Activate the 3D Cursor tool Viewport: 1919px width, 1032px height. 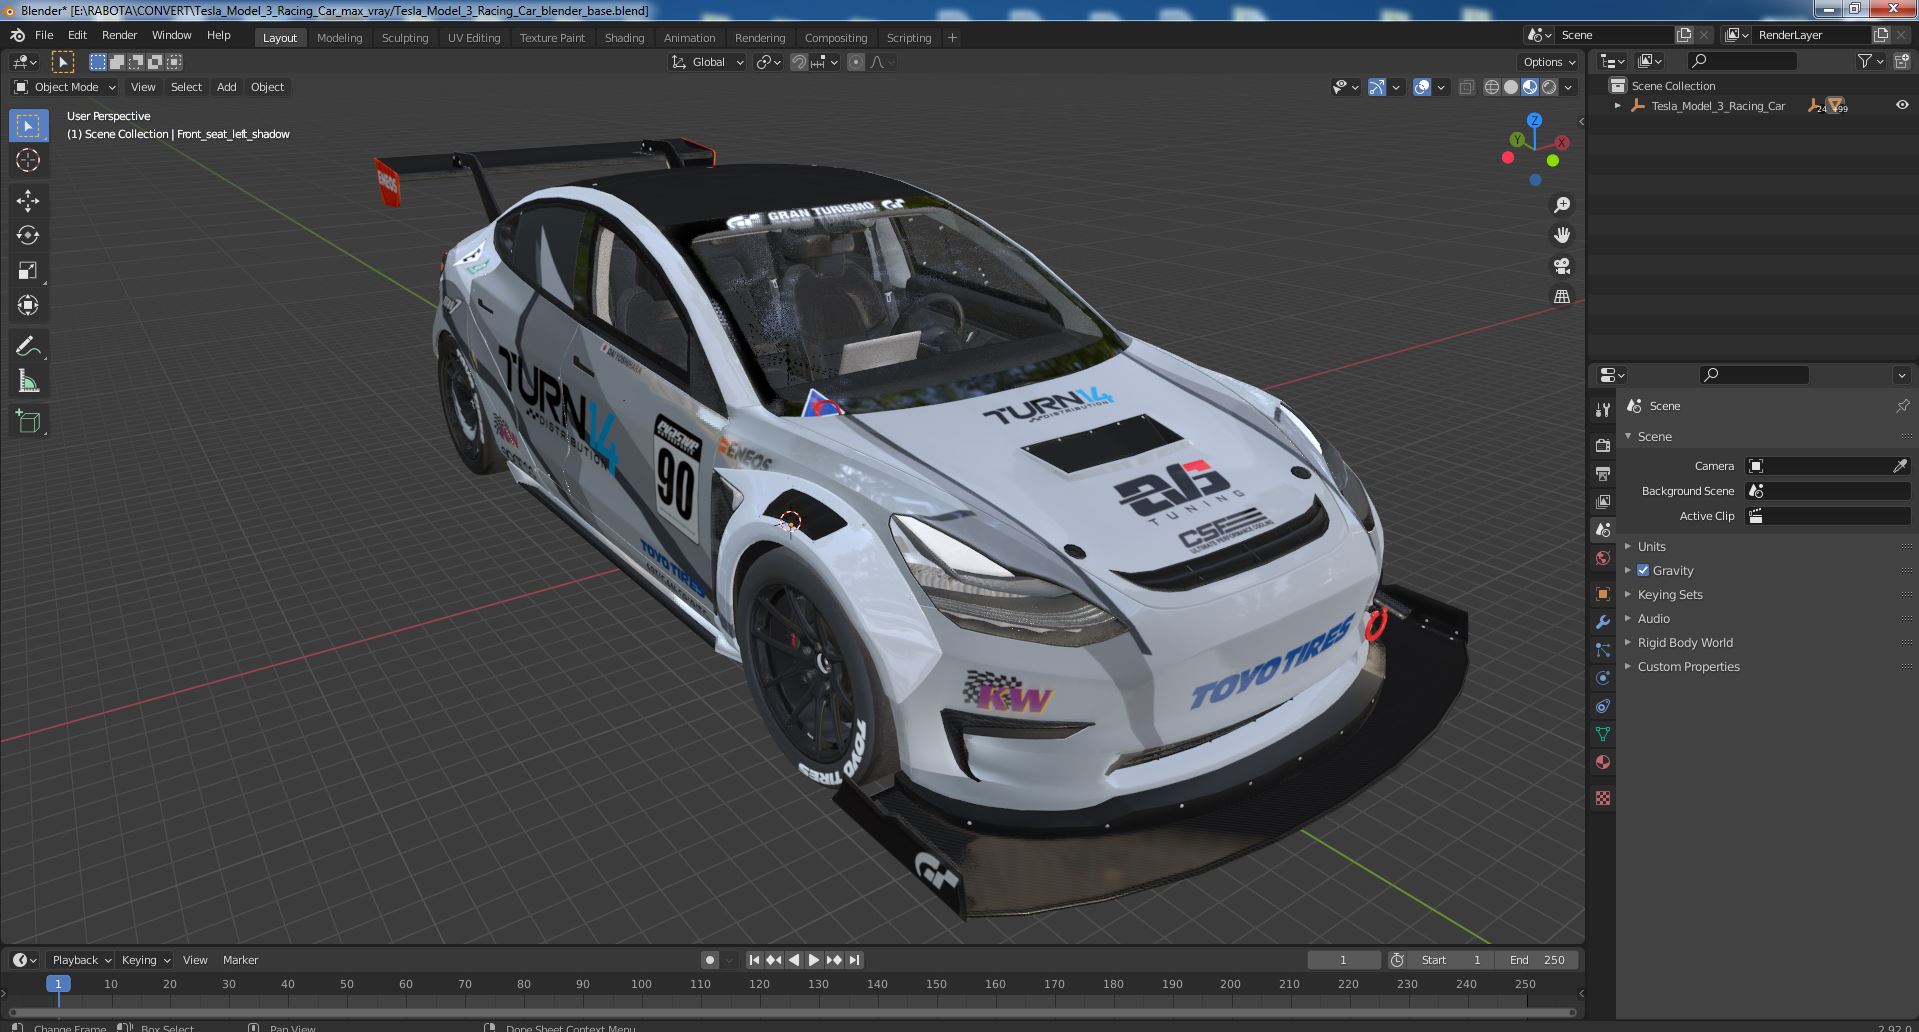[x=28, y=160]
